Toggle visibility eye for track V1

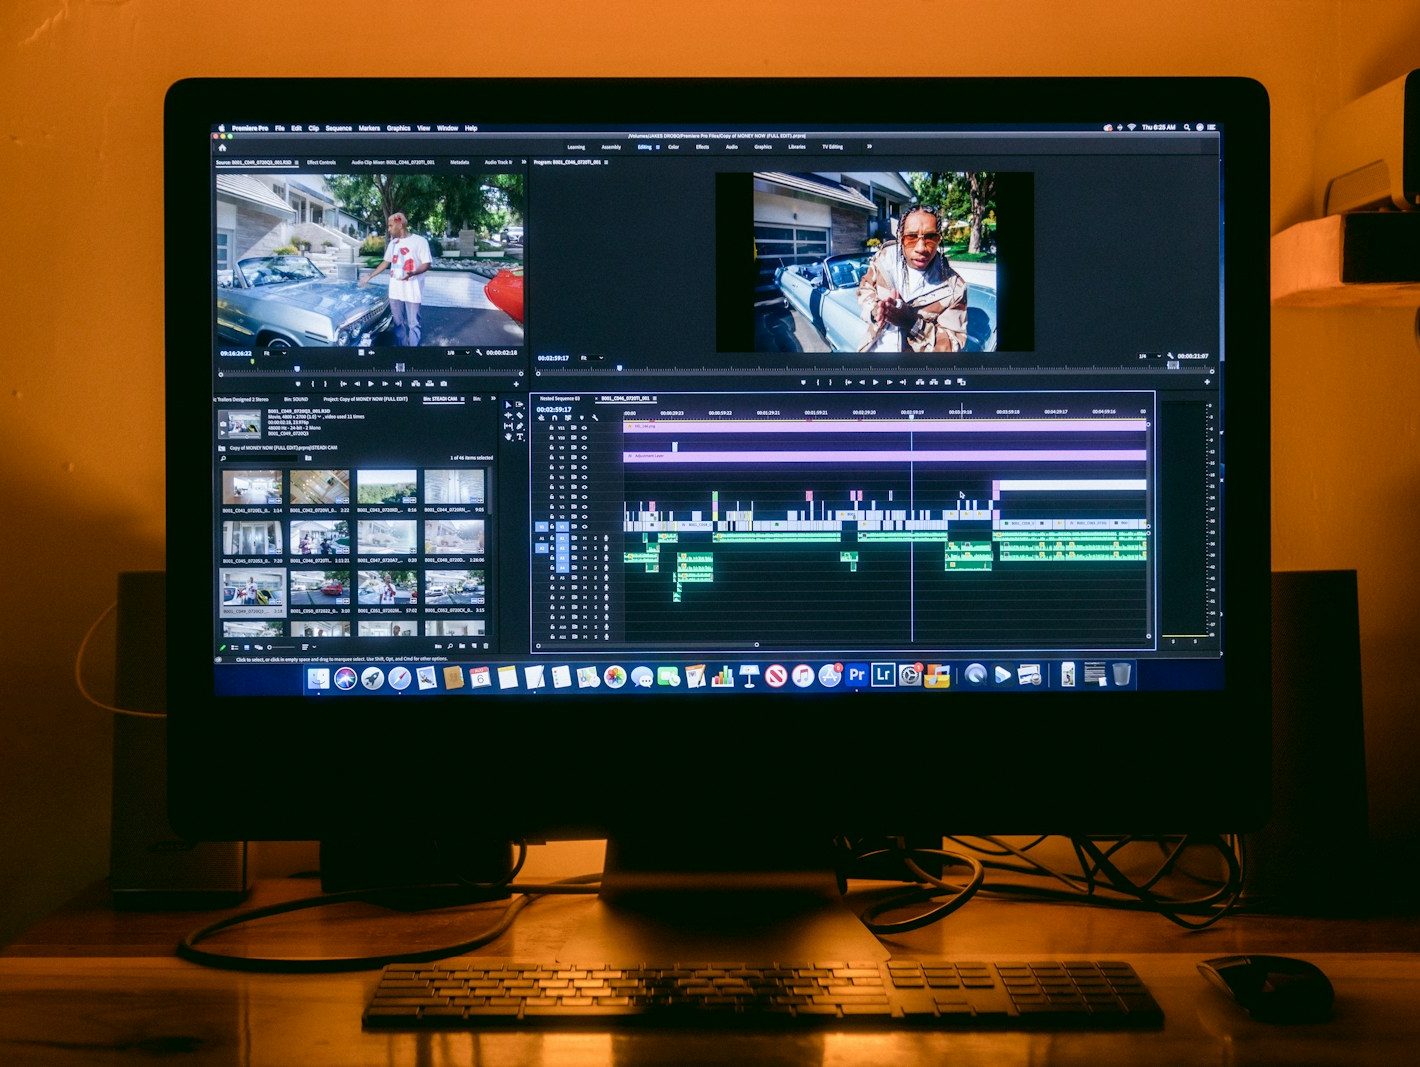[585, 527]
